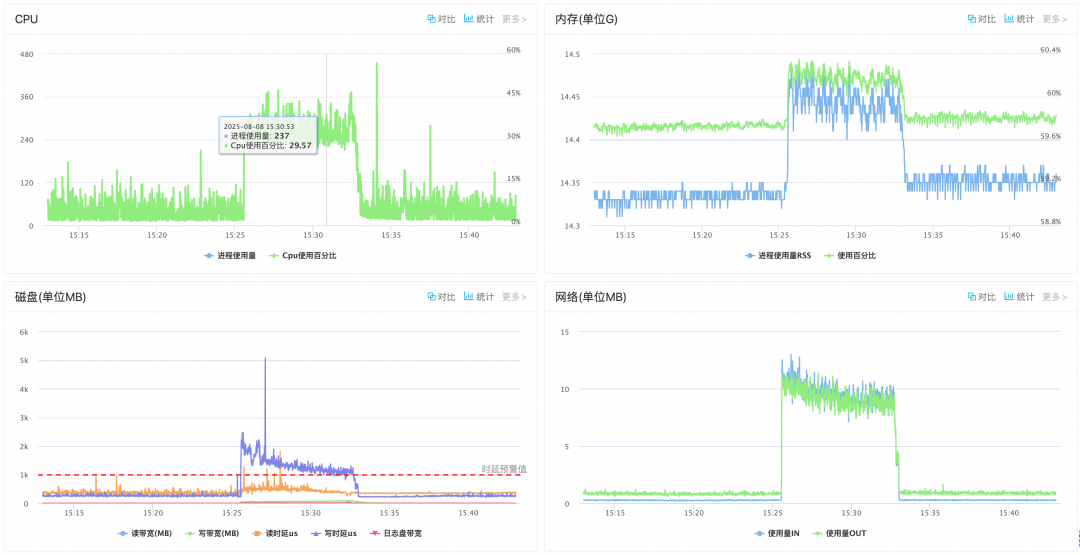
Task: Click the 480 y-axis label in CPU chart
Action: (x=28, y=54)
